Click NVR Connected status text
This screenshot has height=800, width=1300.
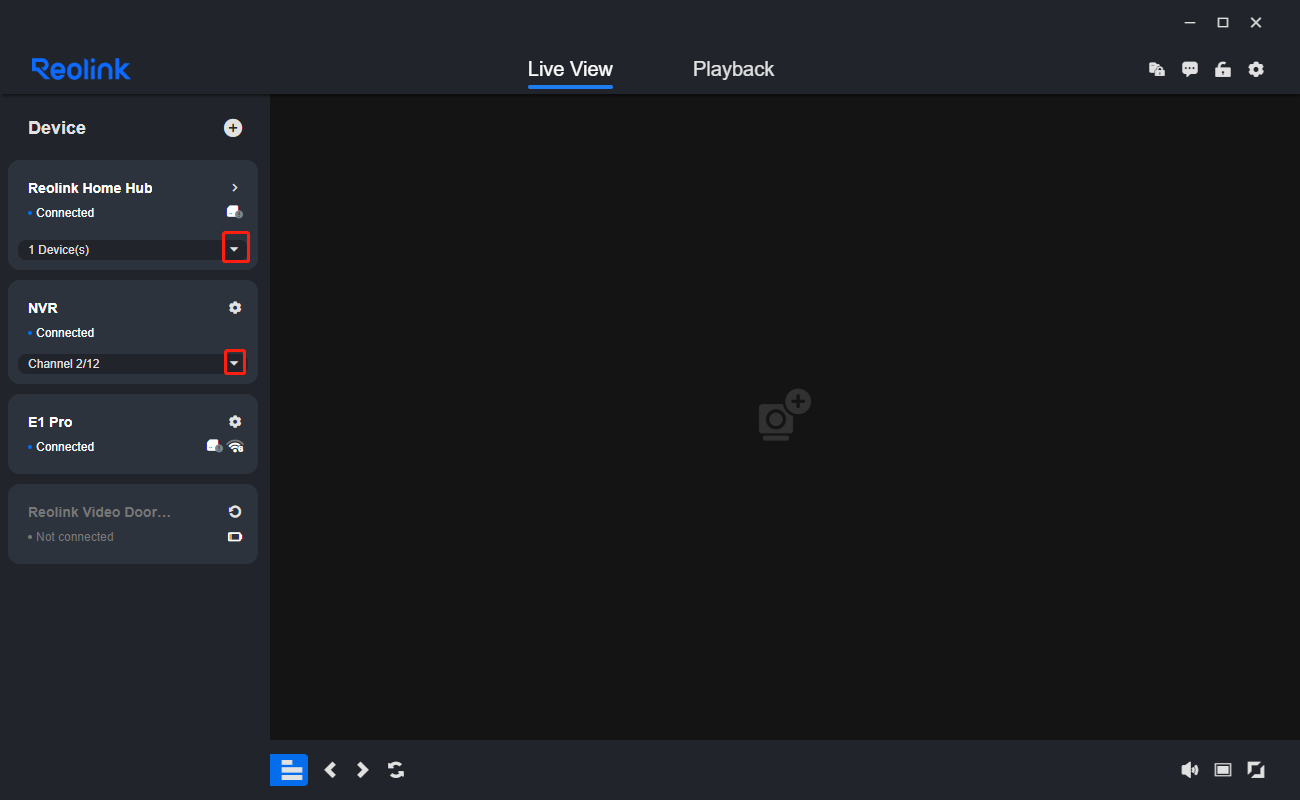point(65,333)
